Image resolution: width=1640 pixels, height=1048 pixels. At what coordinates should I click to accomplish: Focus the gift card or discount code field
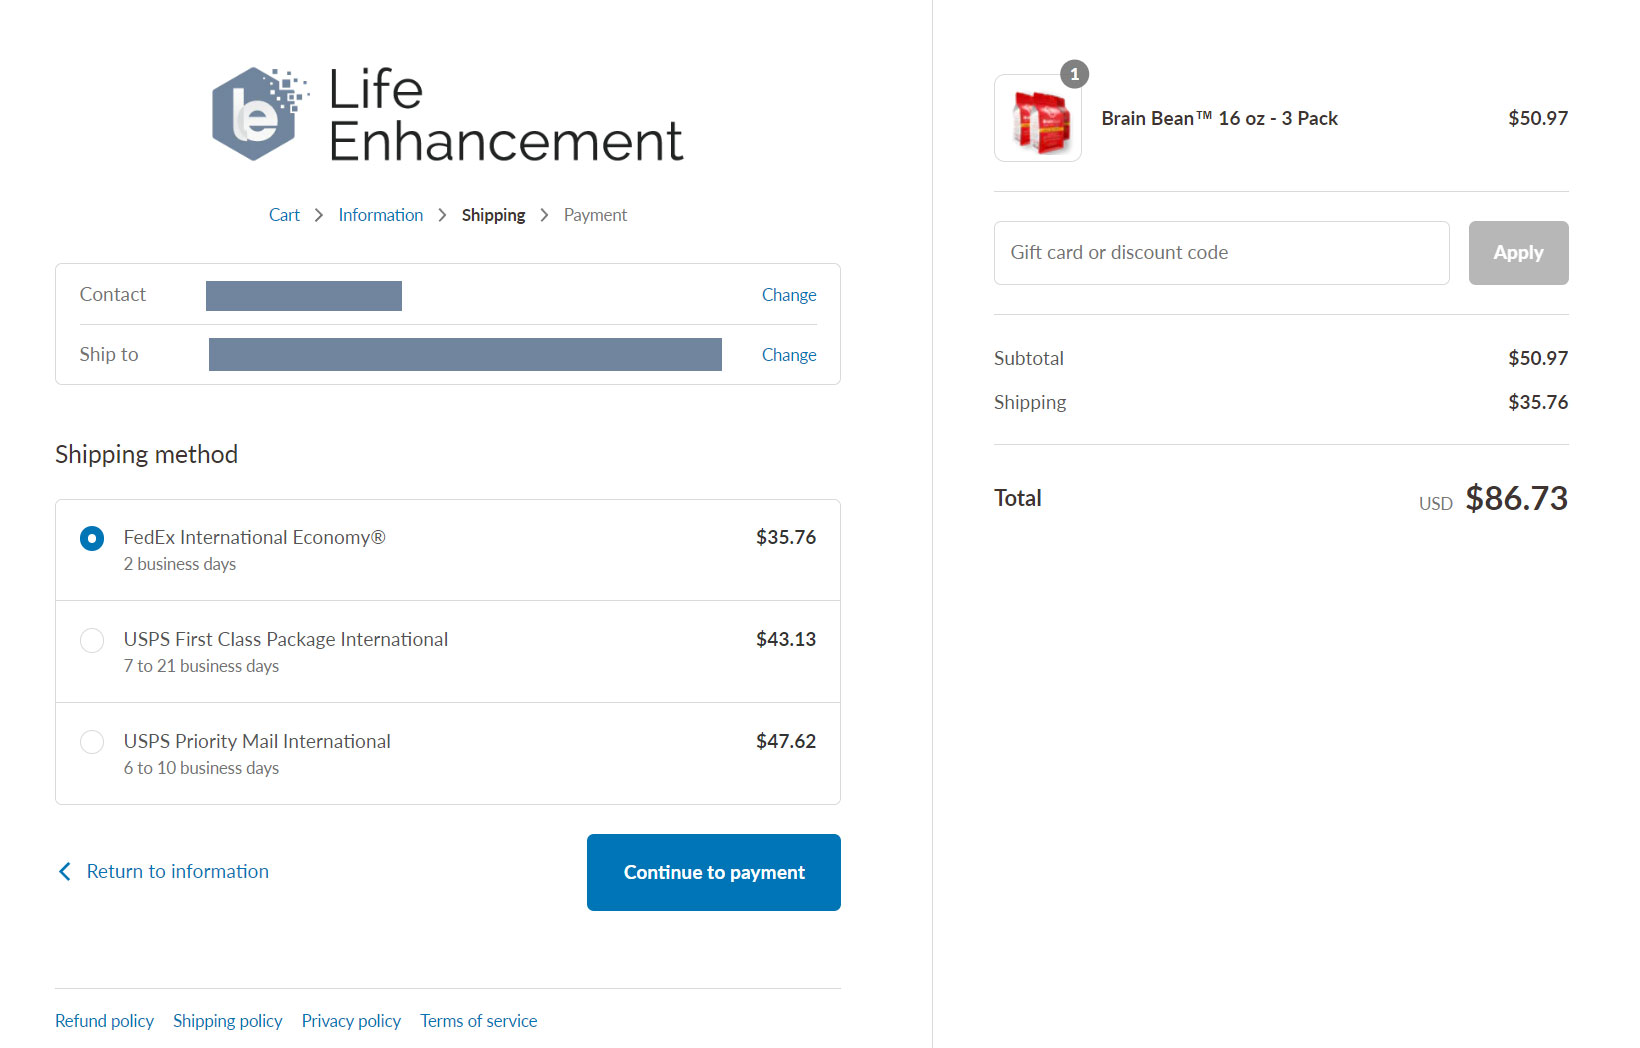[x=1221, y=253]
